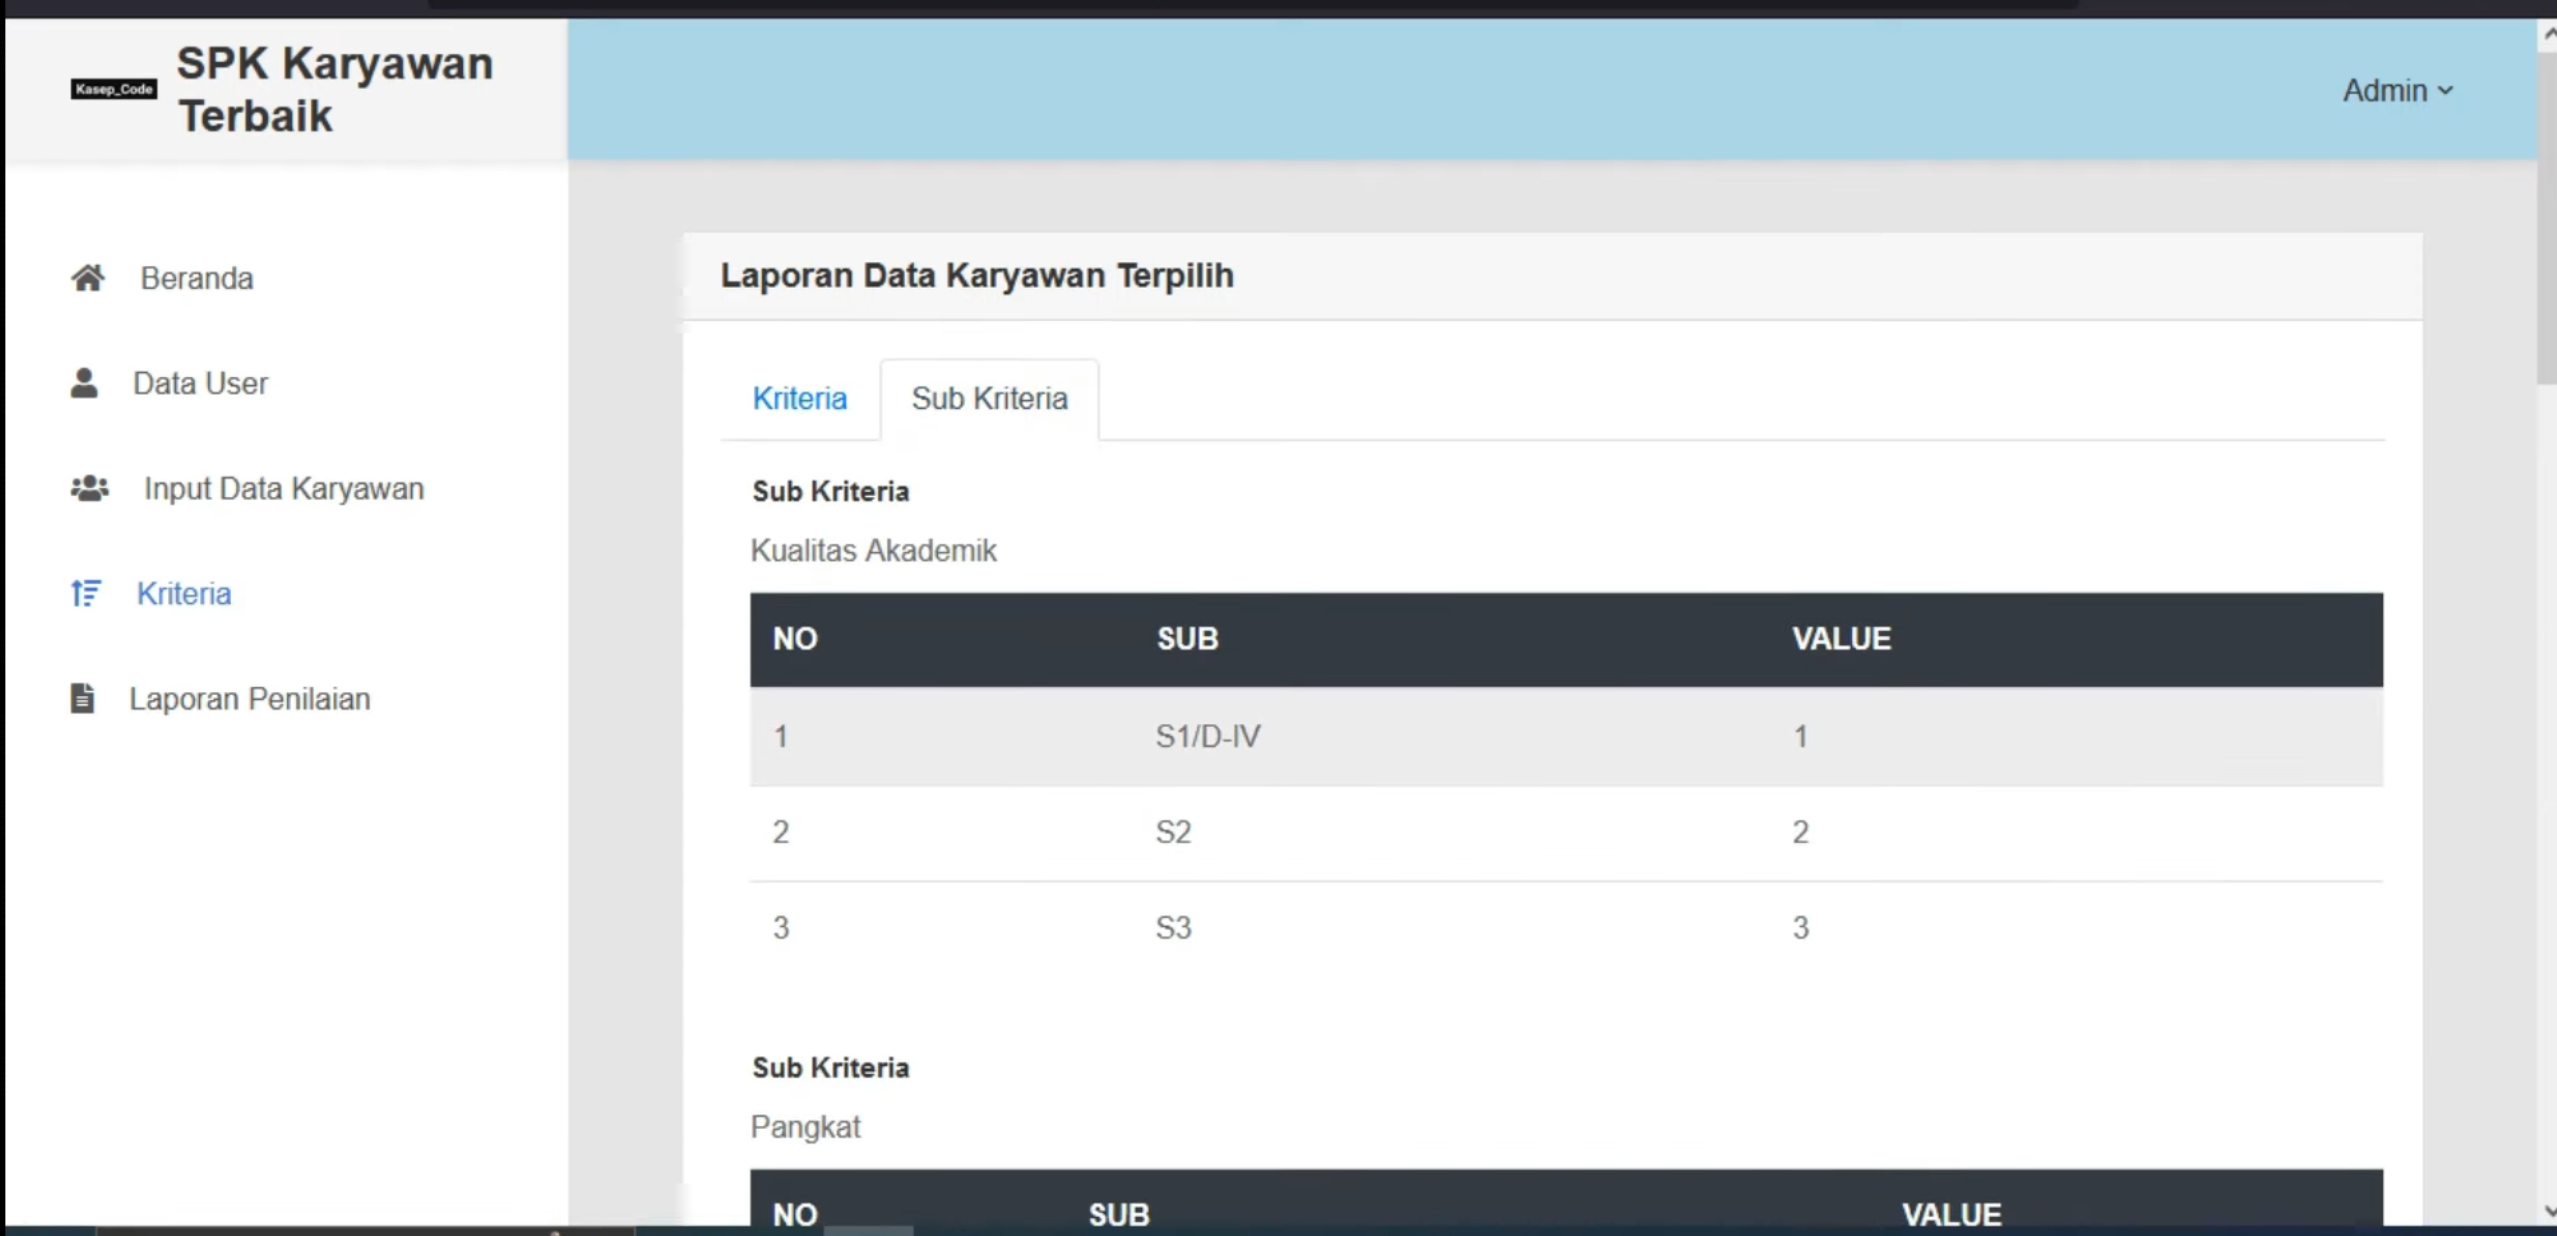This screenshot has width=2557, height=1236.
Task: Click the SUB header of Kualitas Akademik table
Action: 1187,638
